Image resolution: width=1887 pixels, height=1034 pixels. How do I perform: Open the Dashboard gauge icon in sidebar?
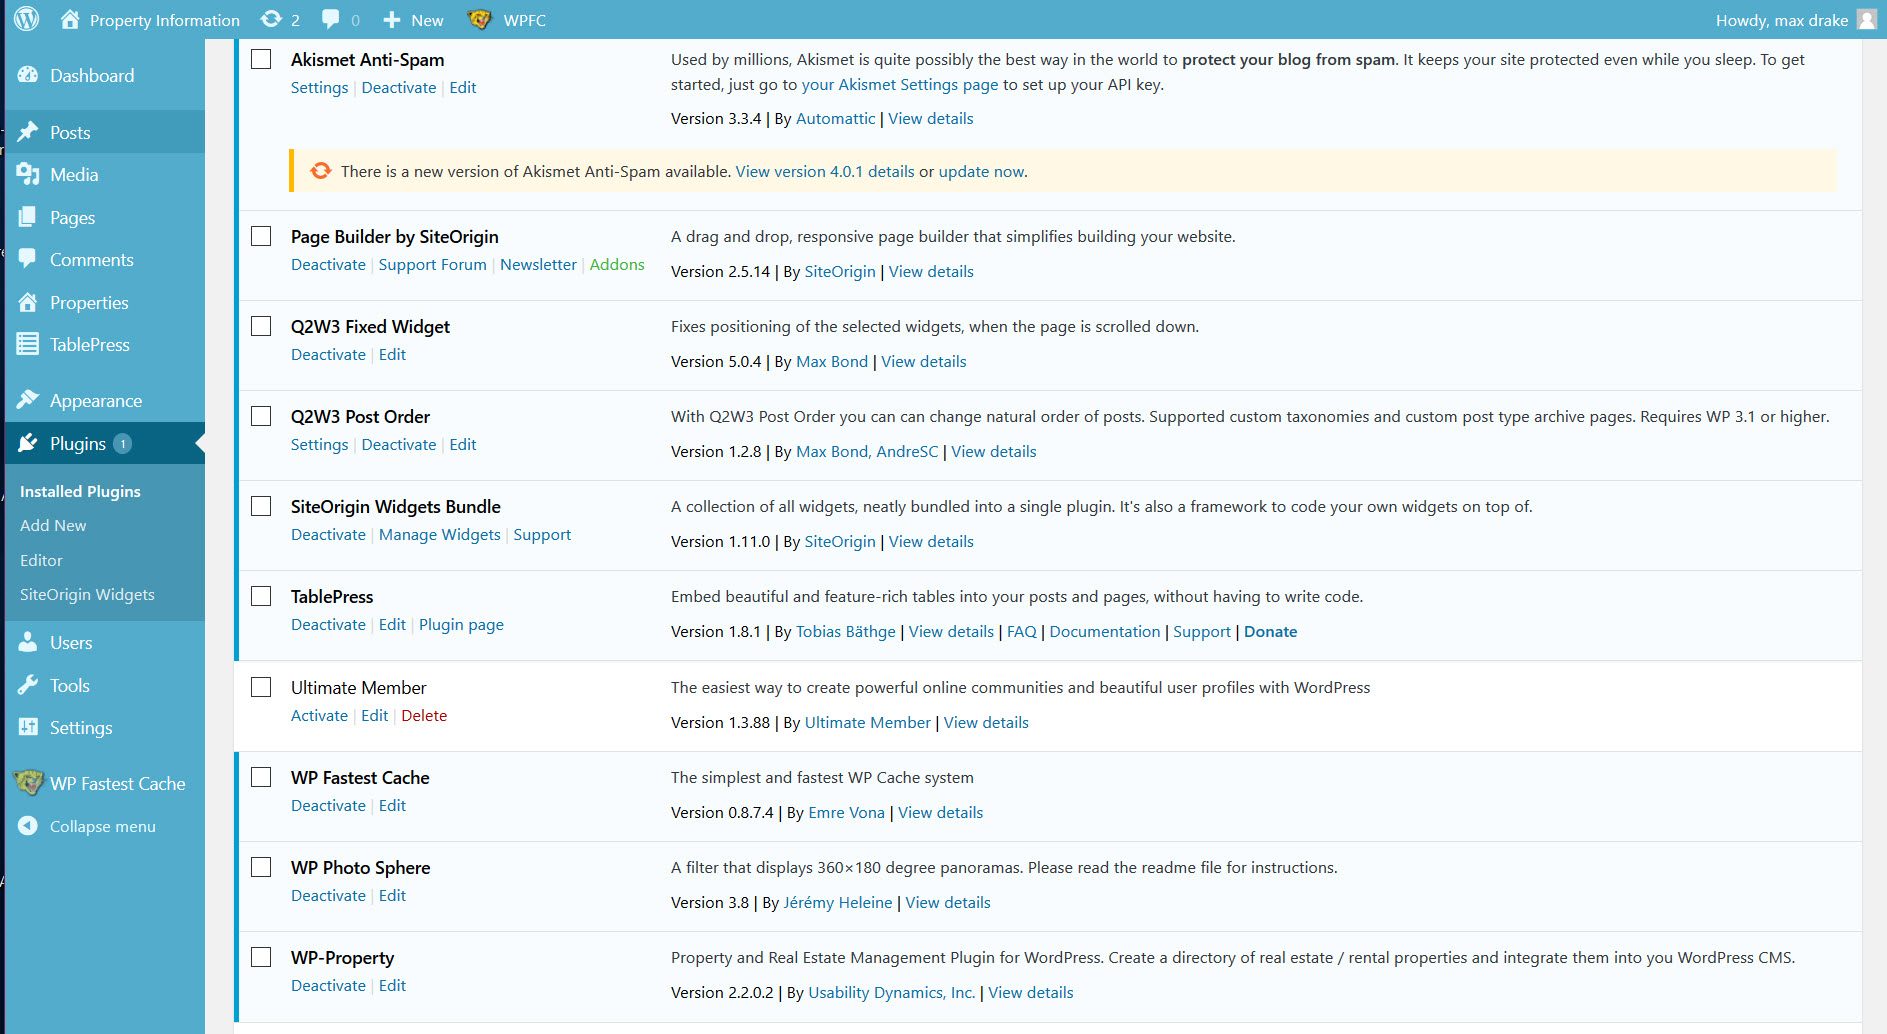pyautogui.click(x=28, y=75)
